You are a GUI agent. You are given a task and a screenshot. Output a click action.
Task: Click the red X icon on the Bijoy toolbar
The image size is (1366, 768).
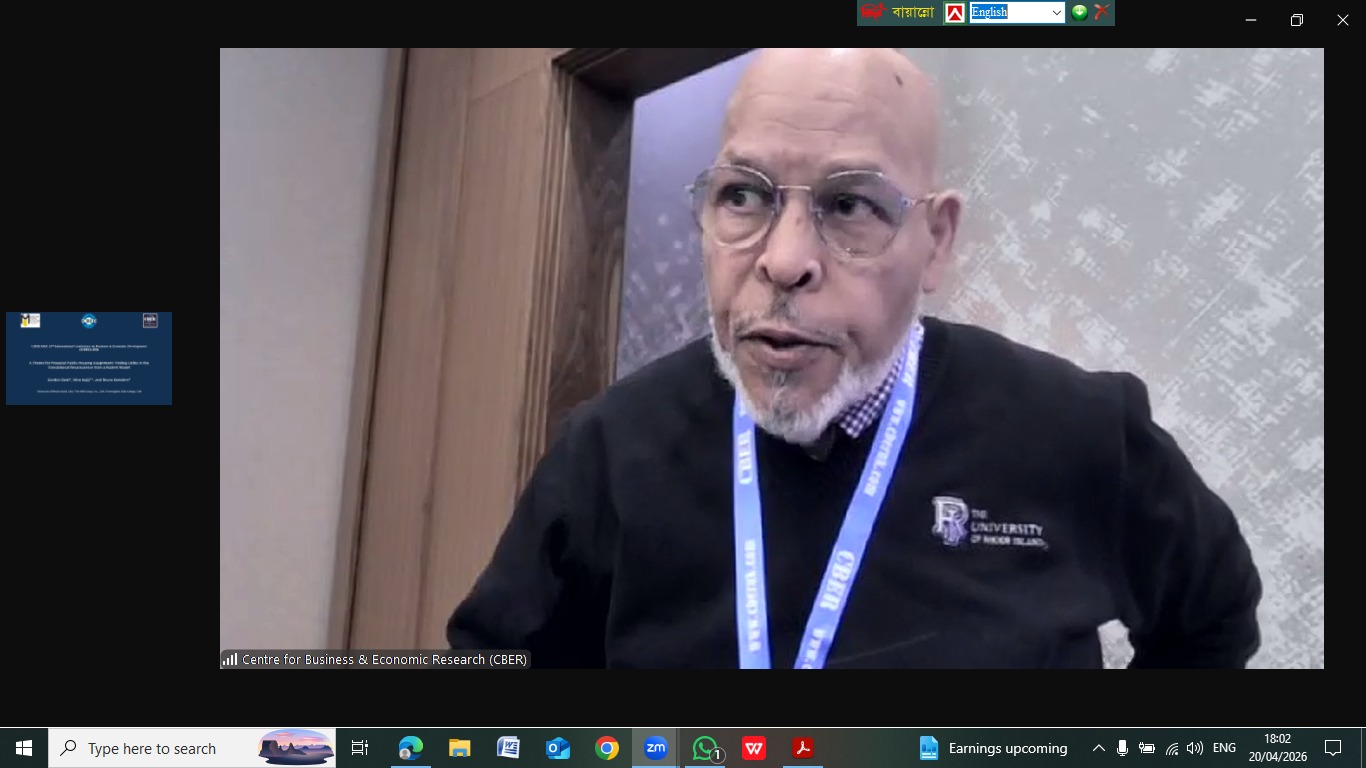click(x=1102, y=13)
